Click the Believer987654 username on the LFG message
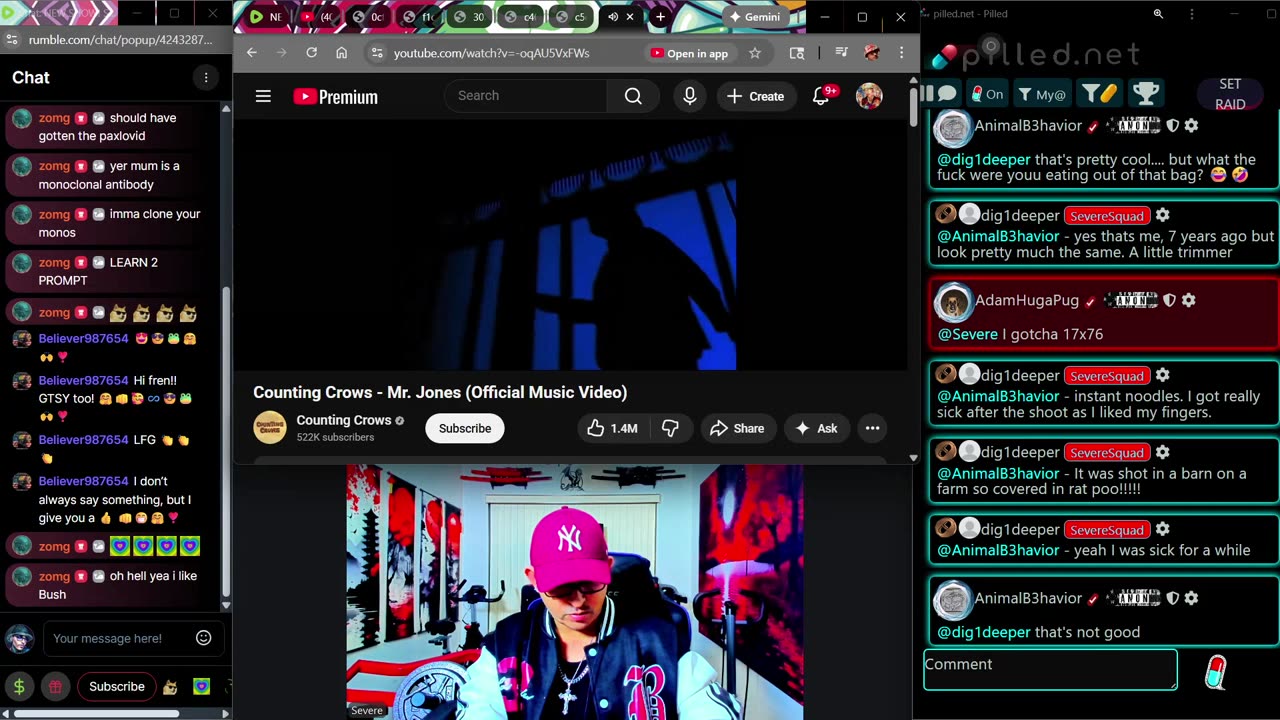 coord(83,440)
